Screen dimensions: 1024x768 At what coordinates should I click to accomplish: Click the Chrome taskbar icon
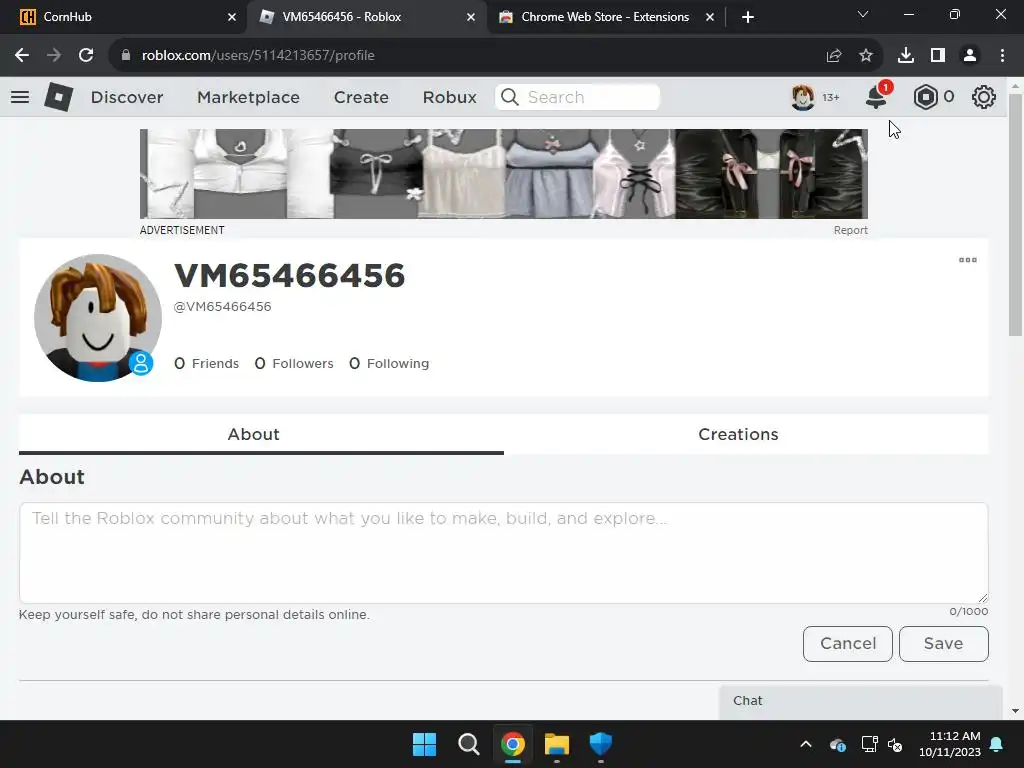click(513, 744)
